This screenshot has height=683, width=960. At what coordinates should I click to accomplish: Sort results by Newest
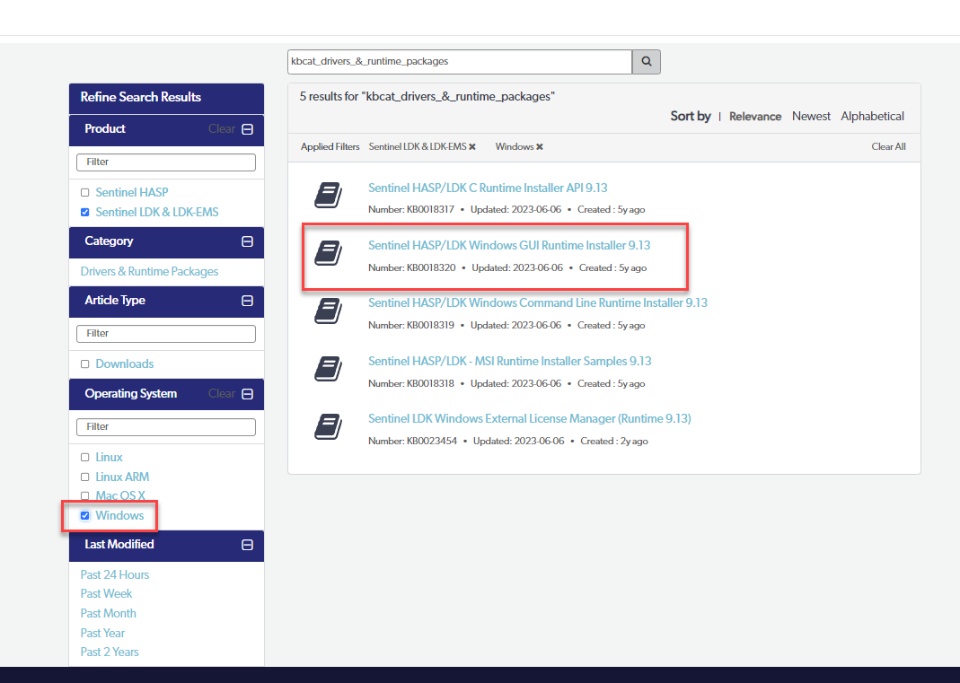tap(811, 116)
